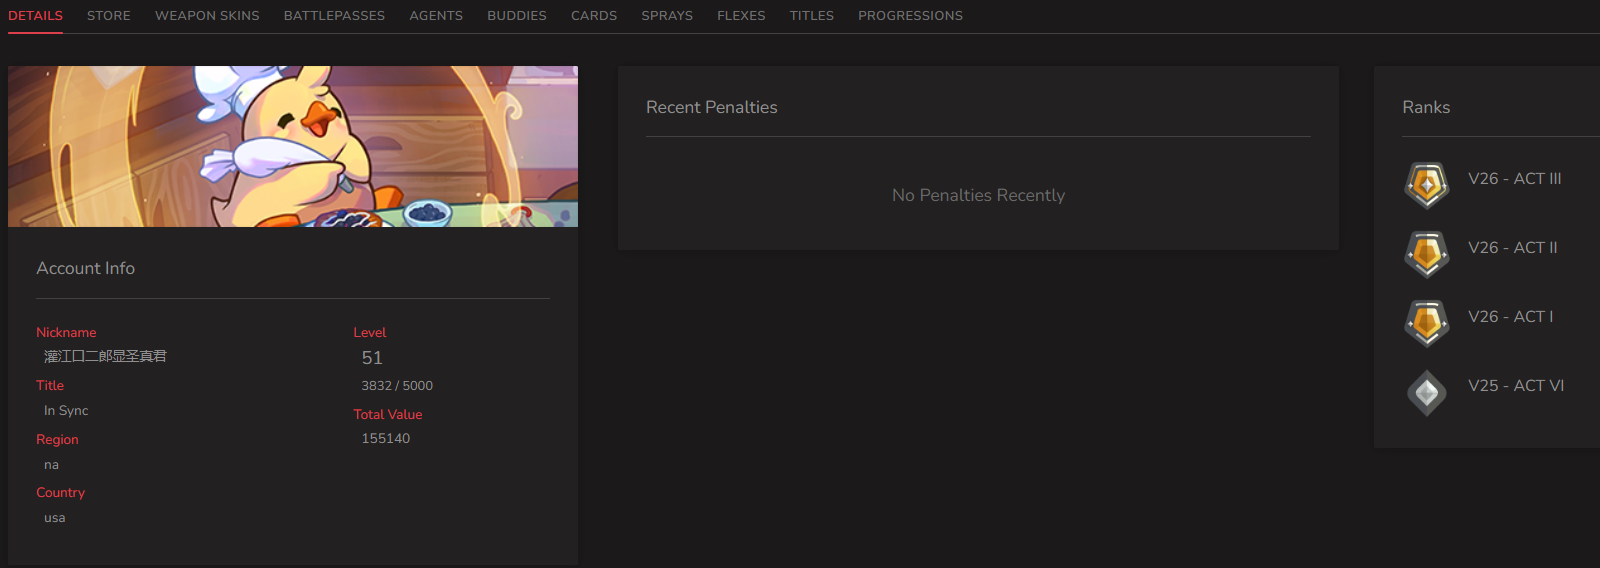This screenshot has height=568, width=1600.
Task: Click the V25 - ACT VI unranked icon
Action: 1427,392
